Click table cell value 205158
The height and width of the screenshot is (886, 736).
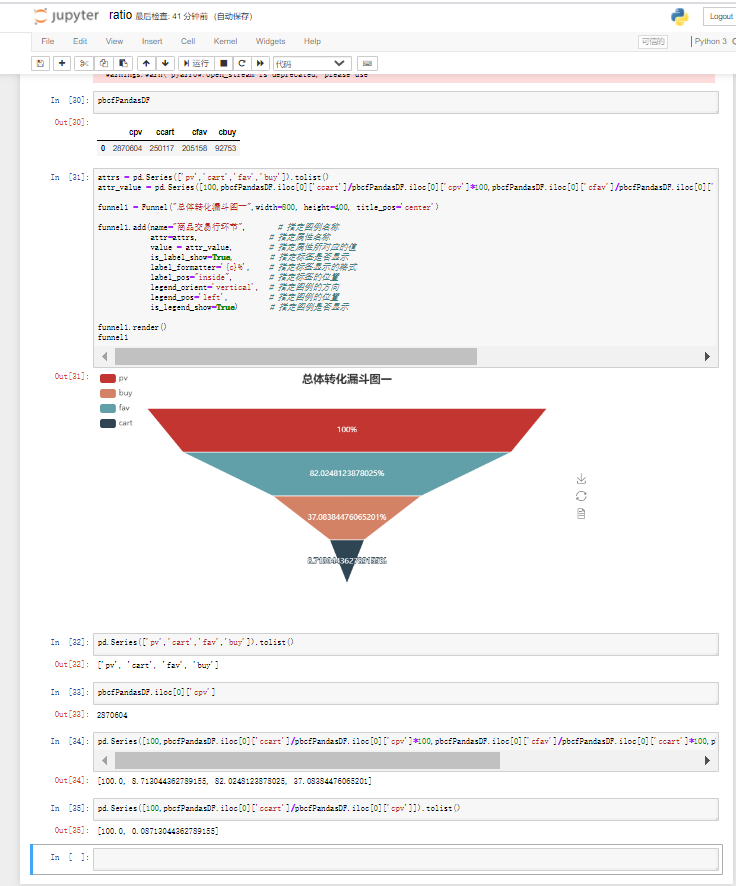[194, 148]
